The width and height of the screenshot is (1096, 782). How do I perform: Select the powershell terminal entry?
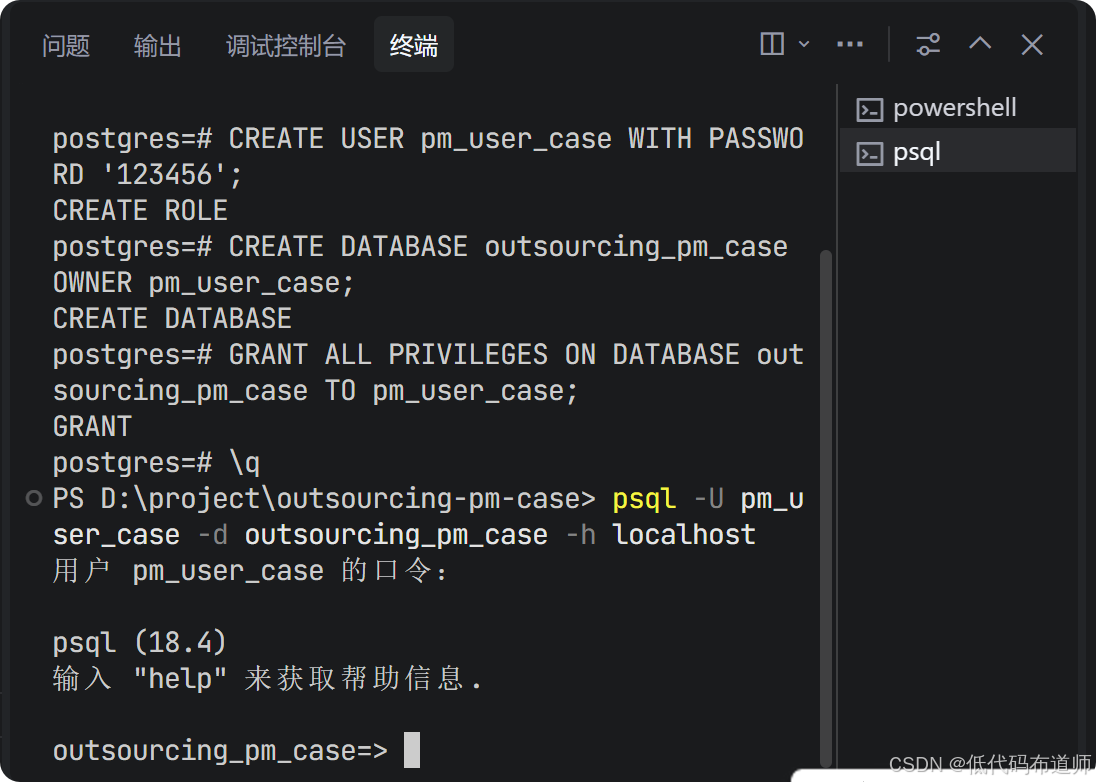pyautogui.click(x=958, y=108)
